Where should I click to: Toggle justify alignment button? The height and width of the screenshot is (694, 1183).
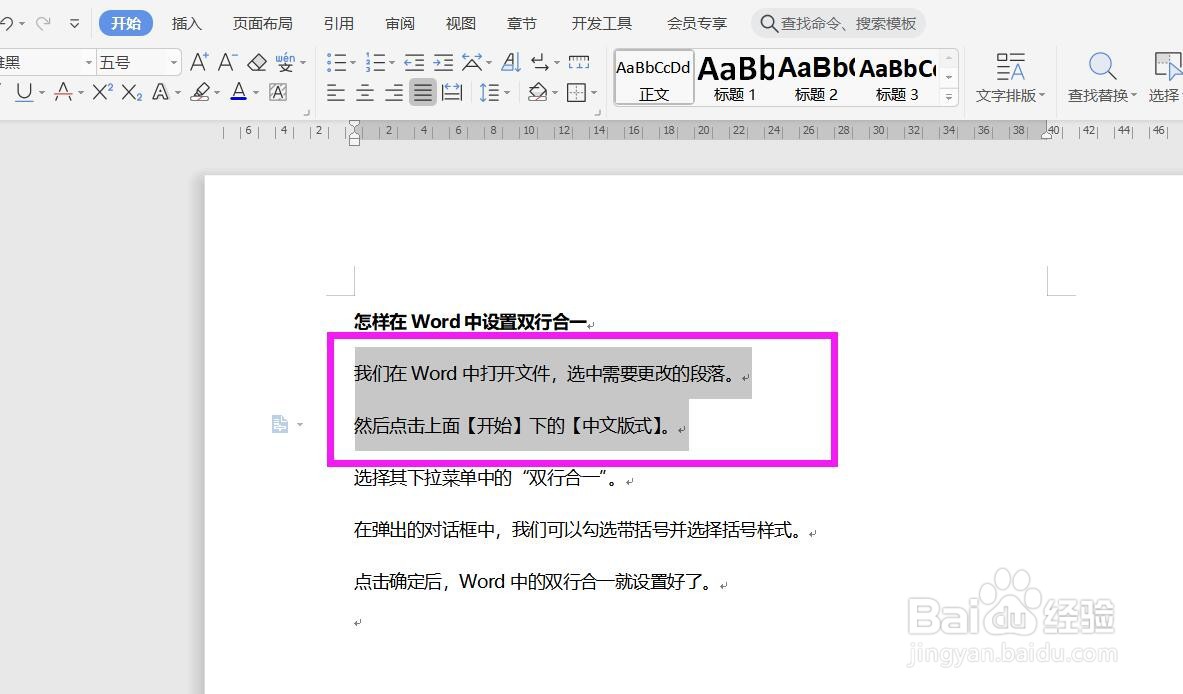click(422, 93)
